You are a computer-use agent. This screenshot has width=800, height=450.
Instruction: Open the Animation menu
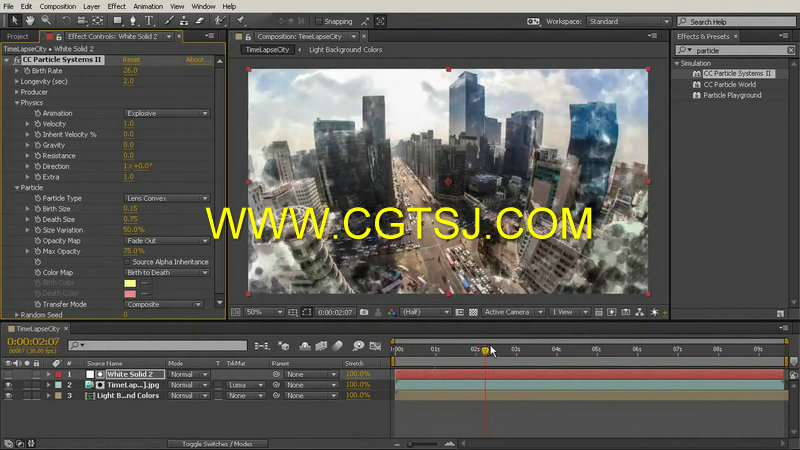148,7
